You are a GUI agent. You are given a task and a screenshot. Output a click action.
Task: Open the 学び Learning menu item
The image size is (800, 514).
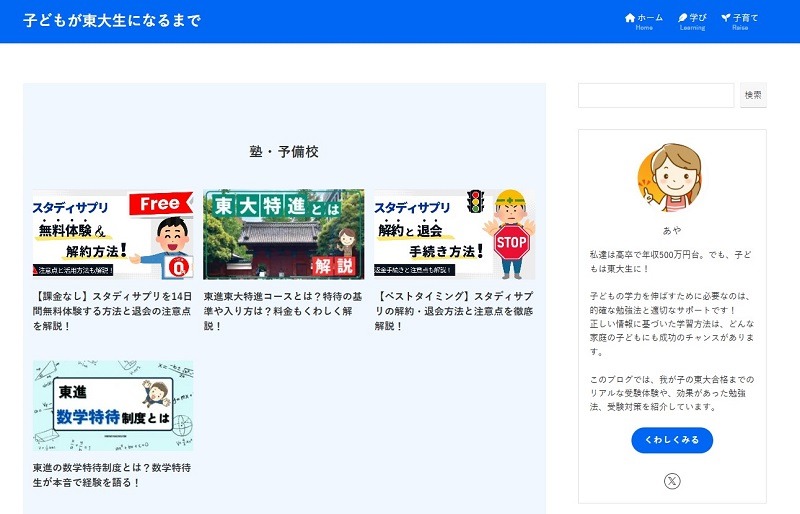click(x=692, y=21)
